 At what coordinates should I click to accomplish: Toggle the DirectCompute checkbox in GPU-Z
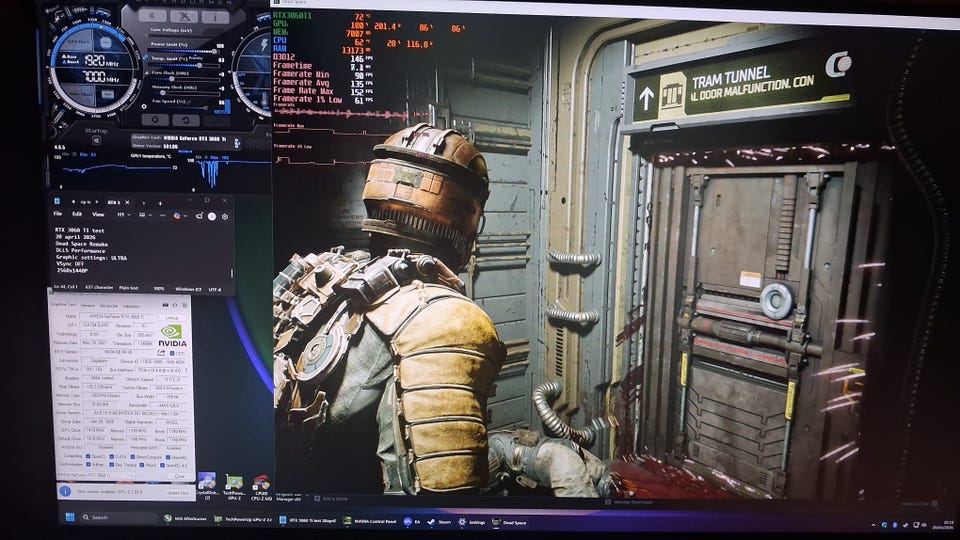click(x=133, y=457)
